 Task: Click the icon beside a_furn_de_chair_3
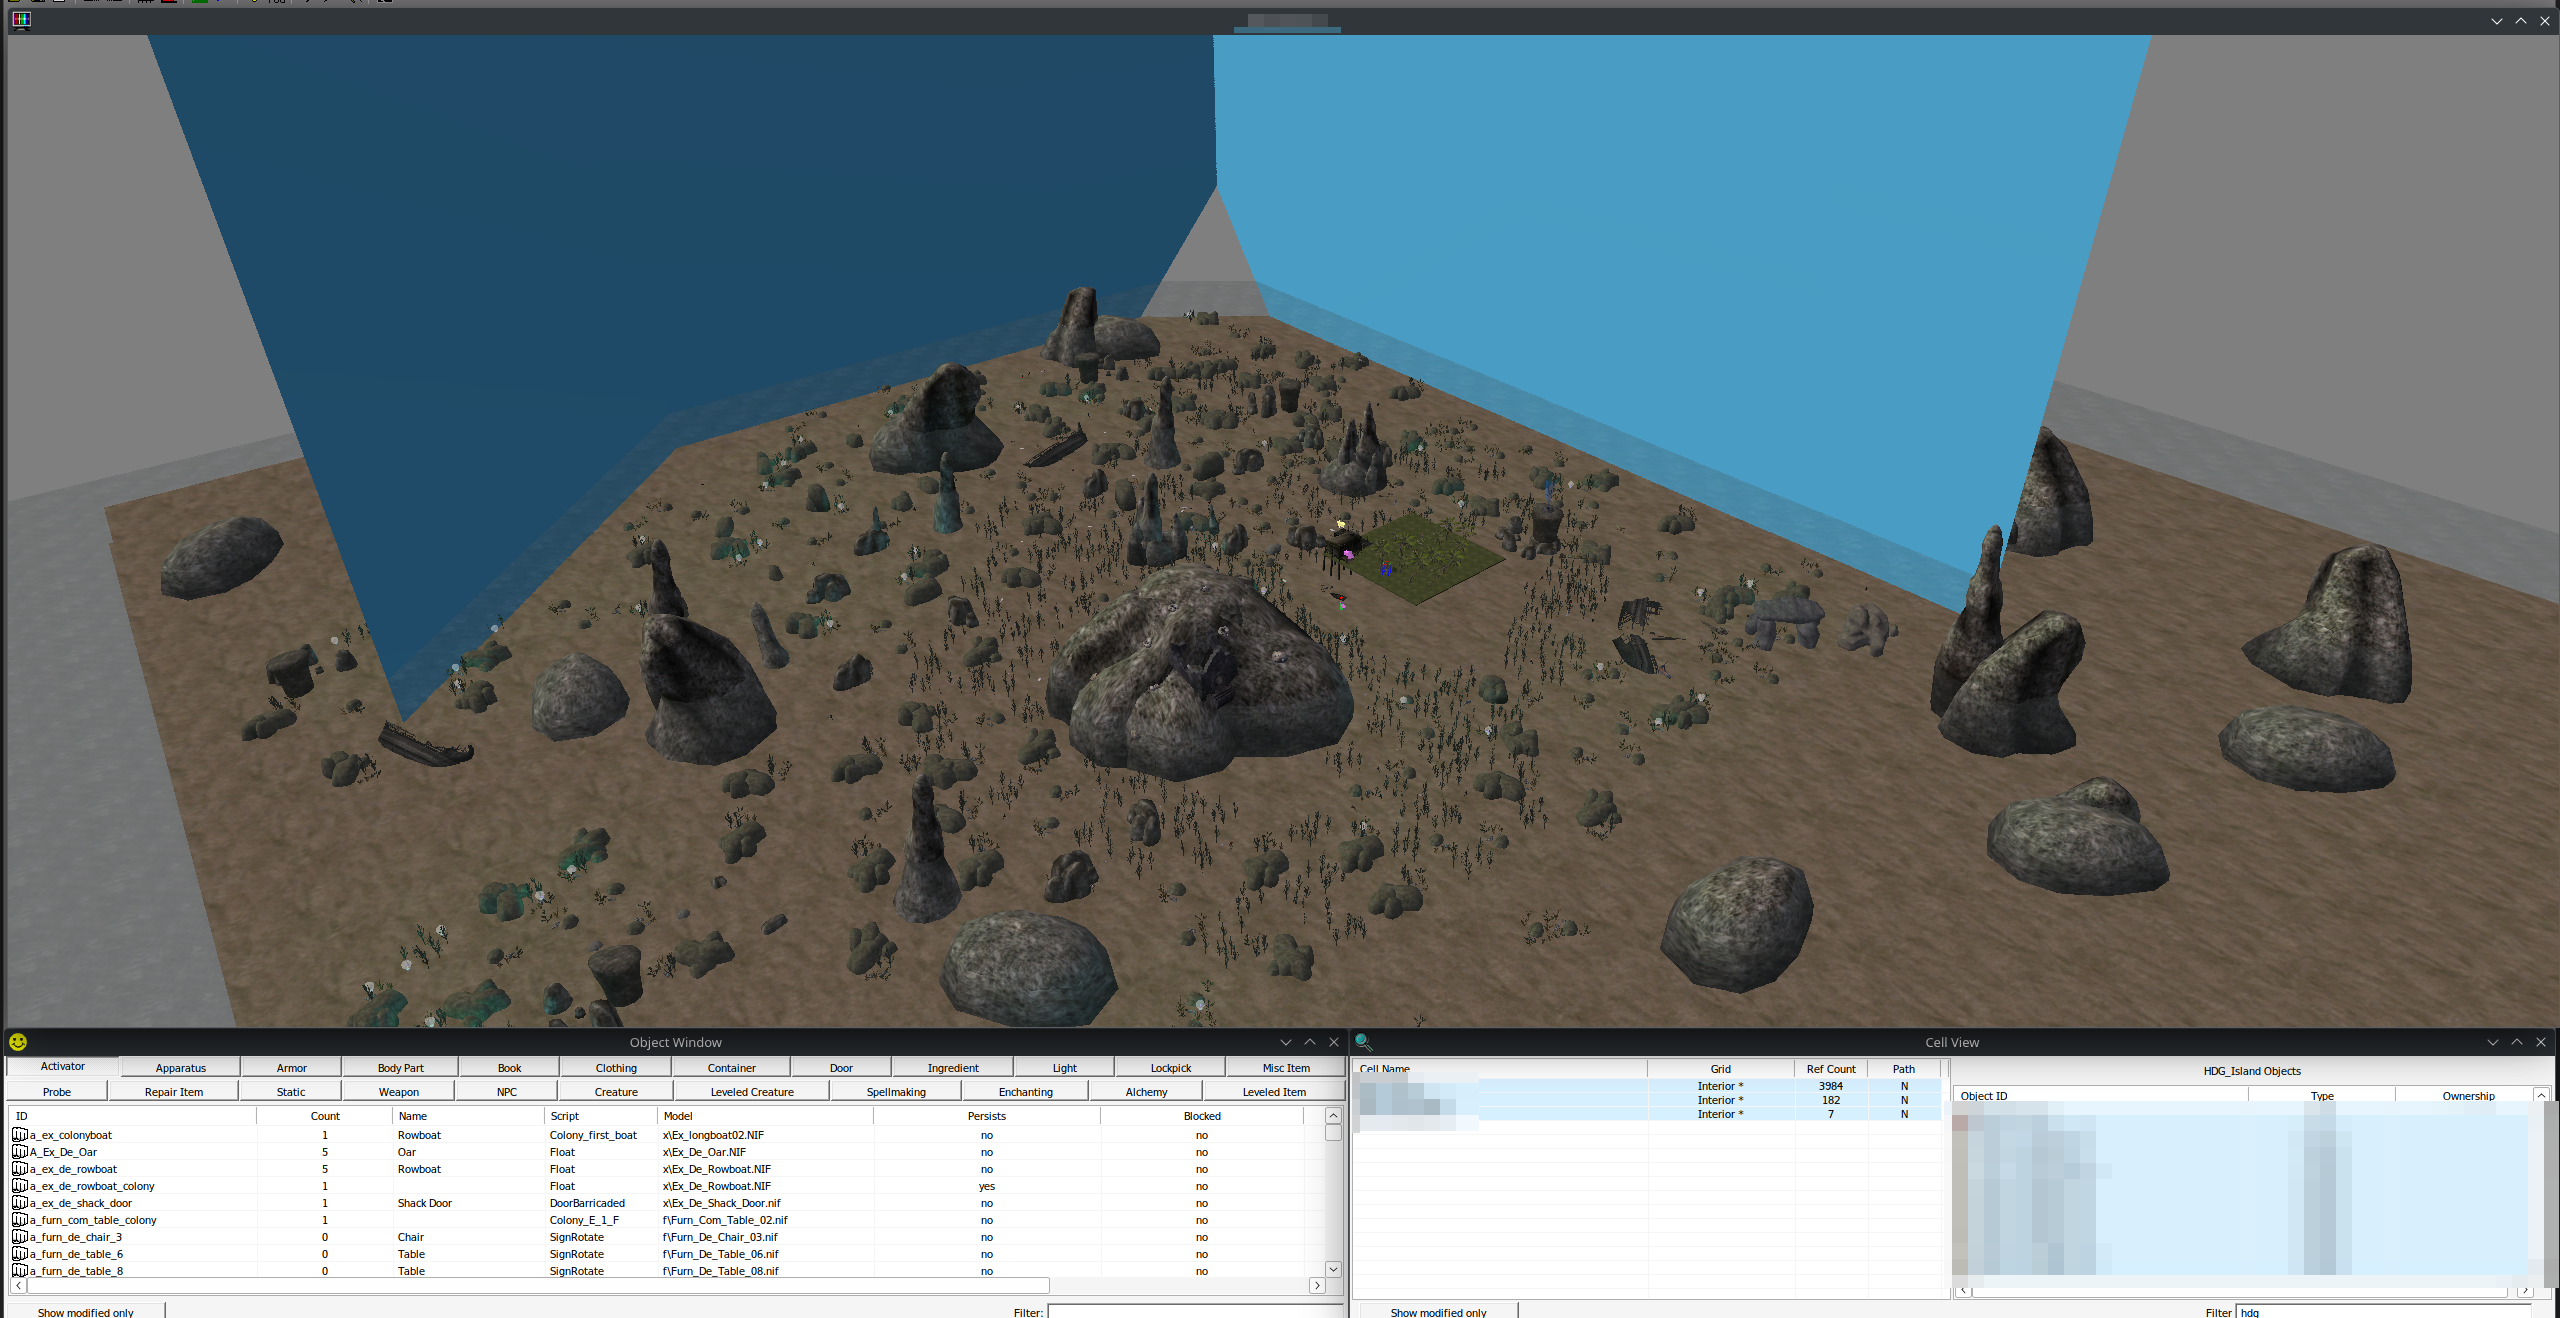pos(19,1237)
